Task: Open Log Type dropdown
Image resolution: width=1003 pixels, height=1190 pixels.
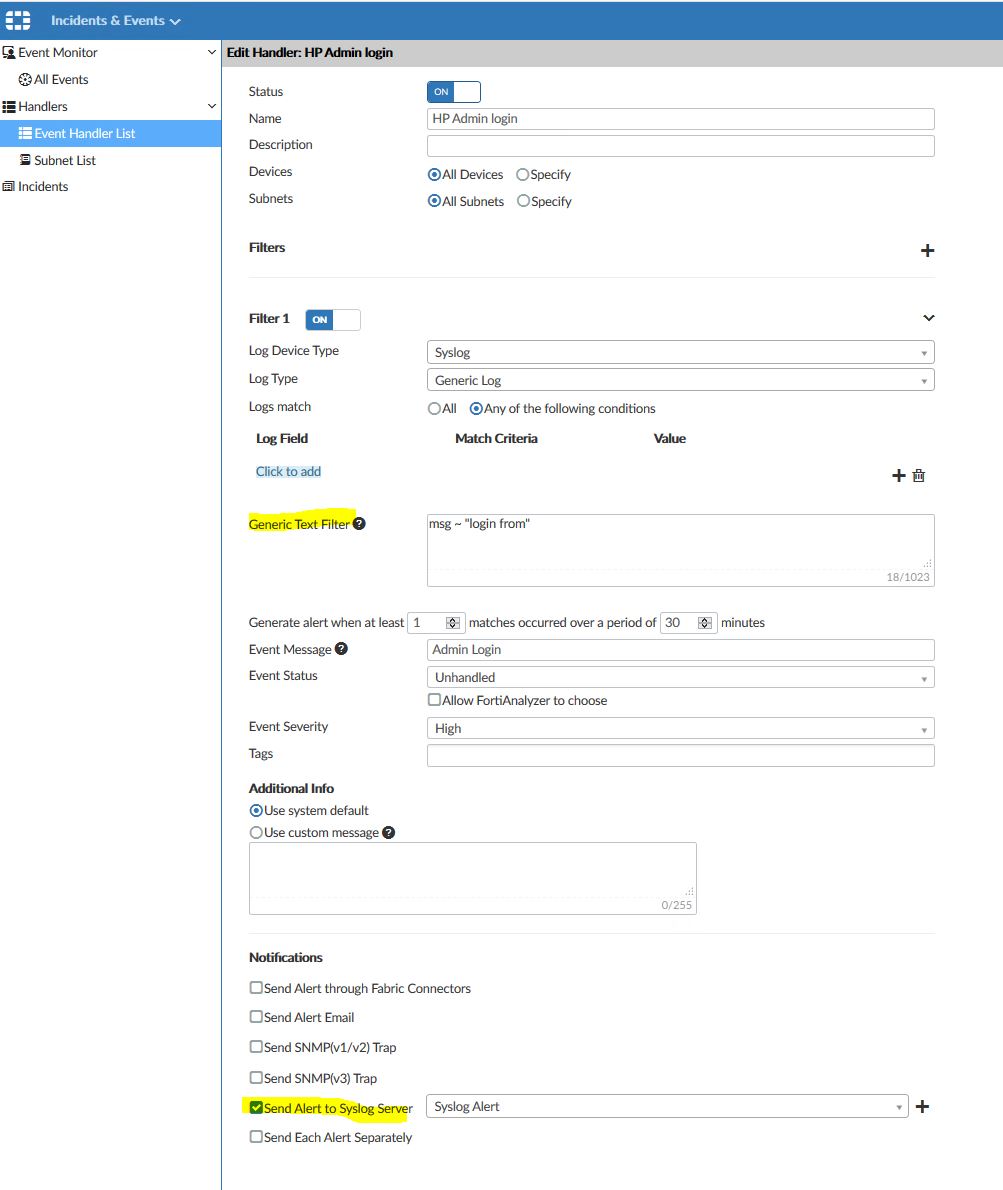Action: (681, 380)
